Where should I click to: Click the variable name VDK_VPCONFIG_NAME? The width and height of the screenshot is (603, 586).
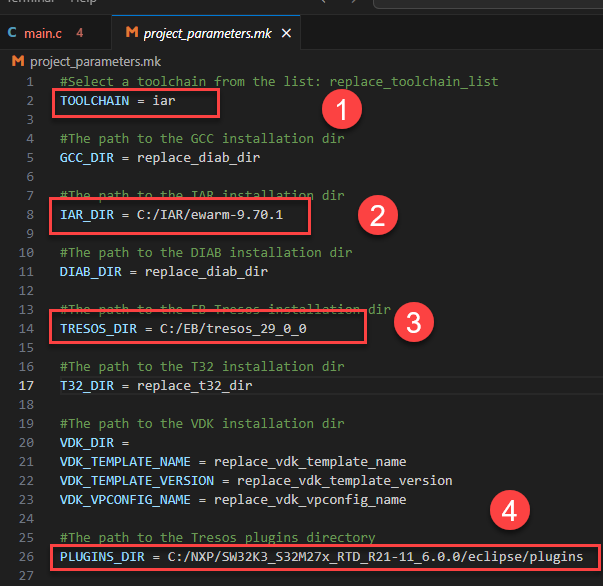point(125,499)
